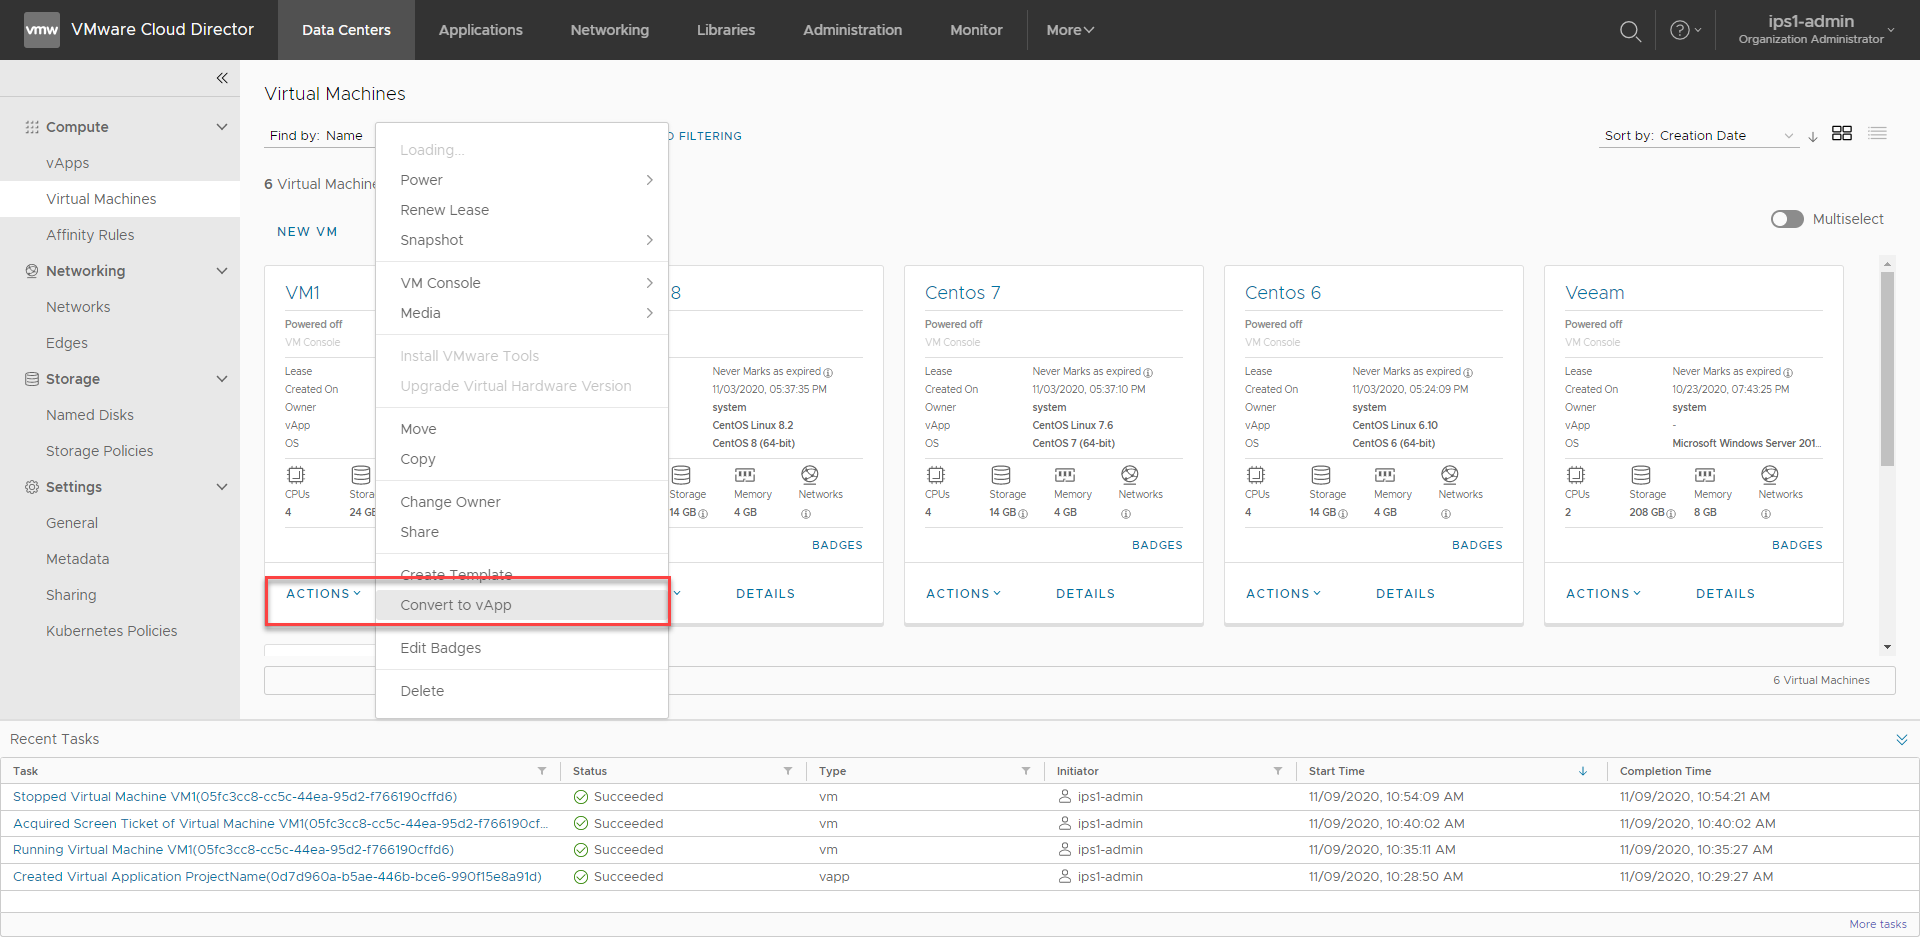This screenshot has width=1920, height=937.
Task: Toggle the Multiselect switch
Action: point(1787,219)
